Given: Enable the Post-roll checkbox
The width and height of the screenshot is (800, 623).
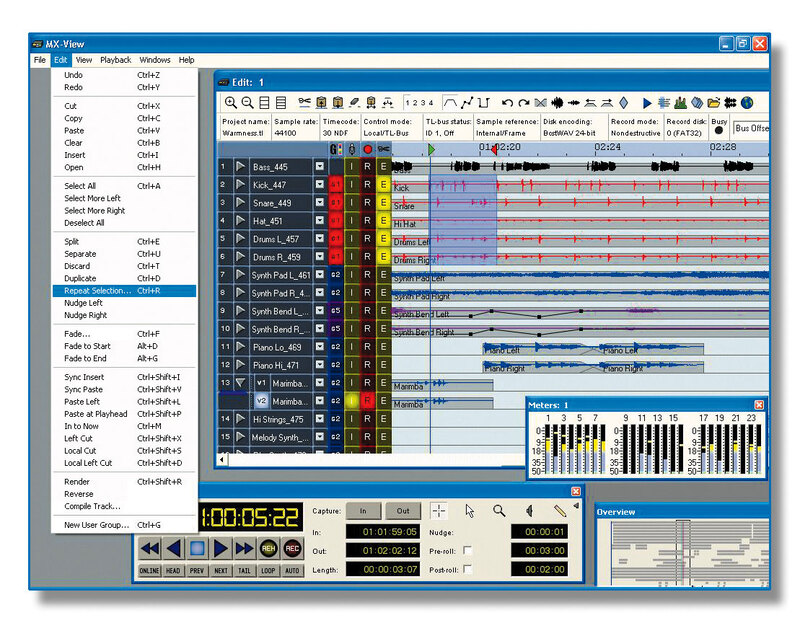Looking at the screenshot, I should point(467,569).
